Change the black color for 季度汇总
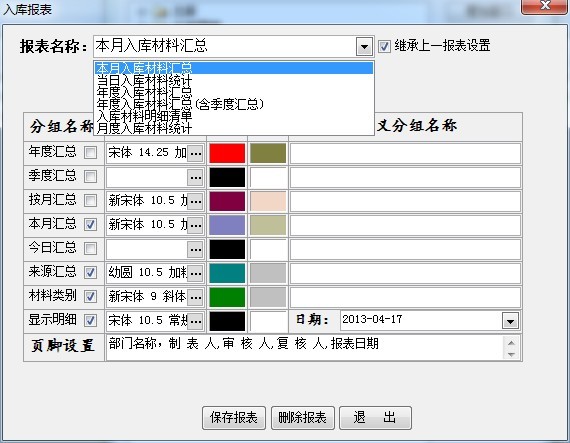Viewport: 570px width, 443px height. [227, 177]
